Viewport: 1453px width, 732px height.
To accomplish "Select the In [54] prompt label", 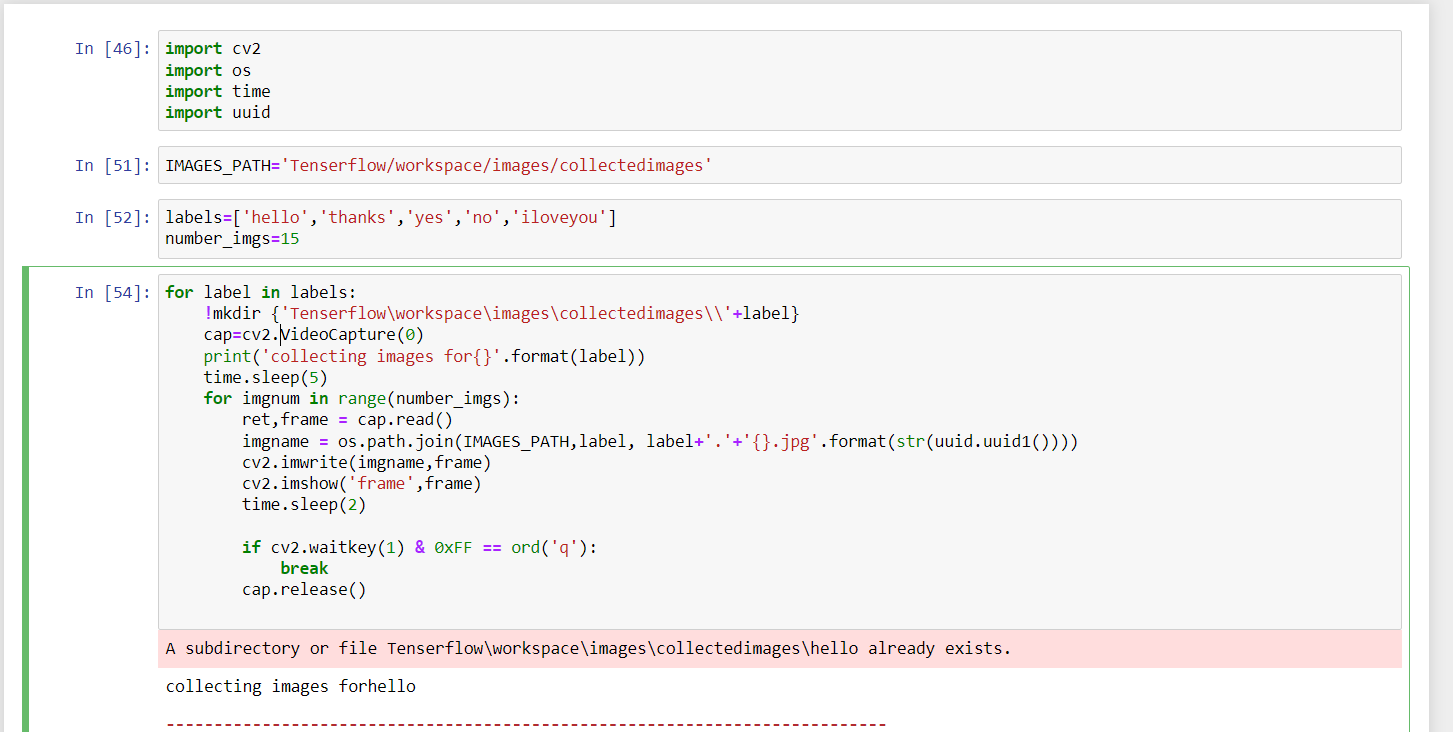I will tap(112, 292).
